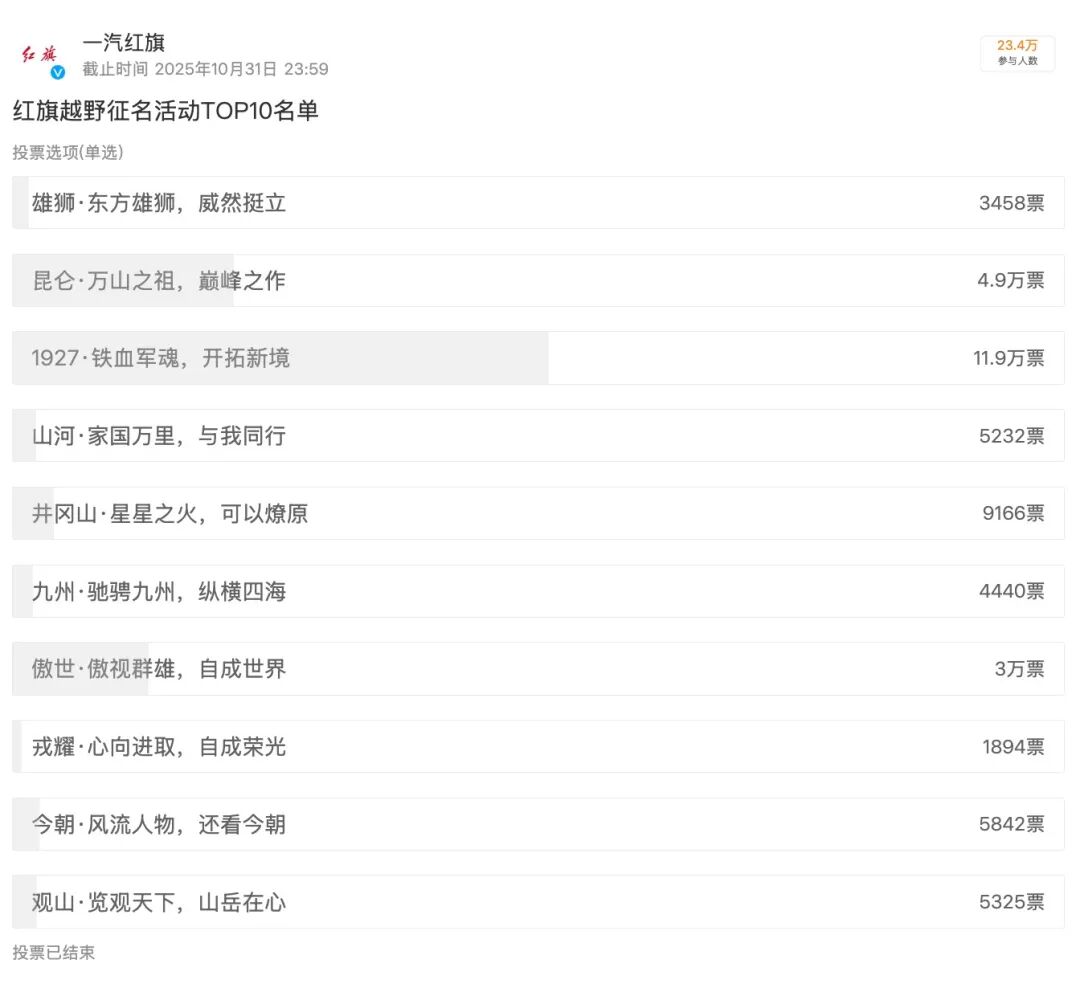Click the poll title 红旗越野征名活动TOP10名单
The image size is (1080, 988).
click(x=165, y=111)
